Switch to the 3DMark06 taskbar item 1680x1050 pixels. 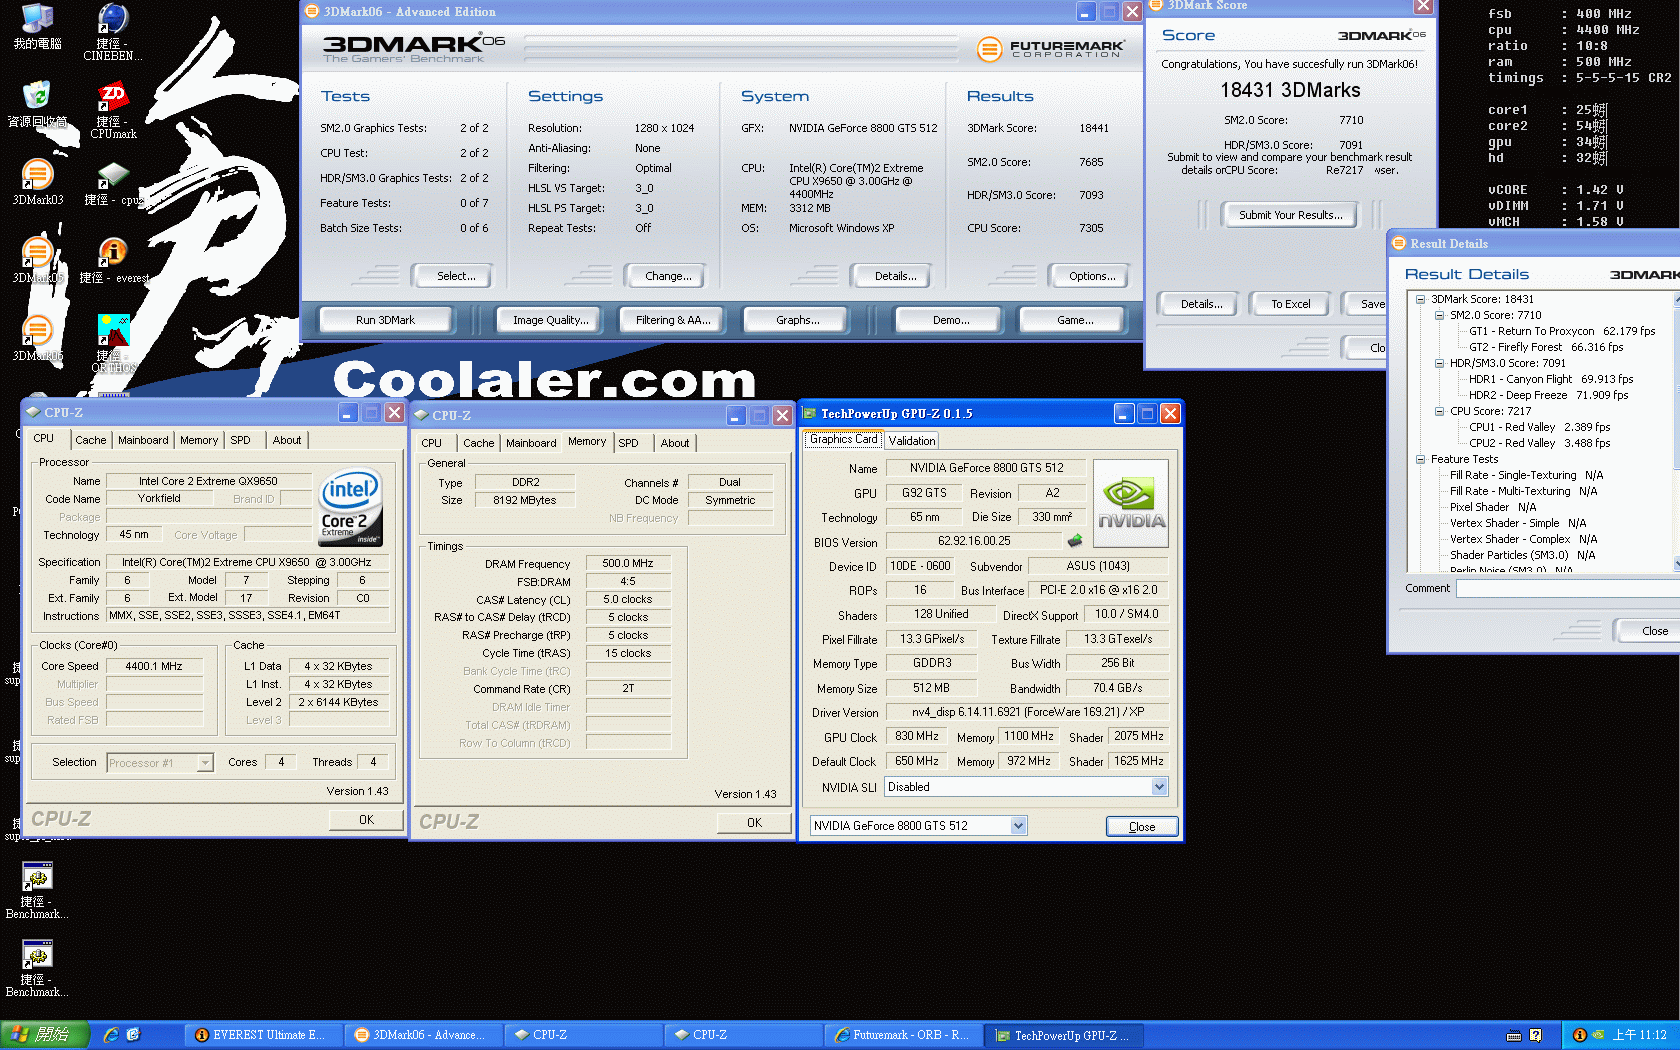point(424,1035)
